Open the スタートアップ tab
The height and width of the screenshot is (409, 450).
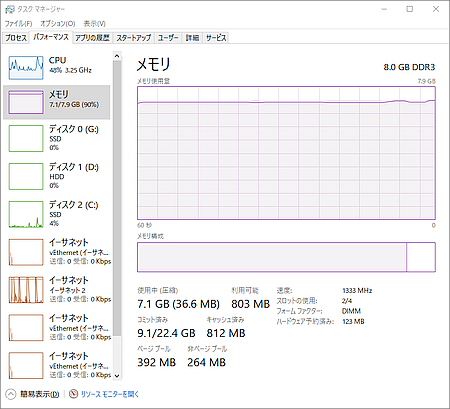[x=133, y=38]
